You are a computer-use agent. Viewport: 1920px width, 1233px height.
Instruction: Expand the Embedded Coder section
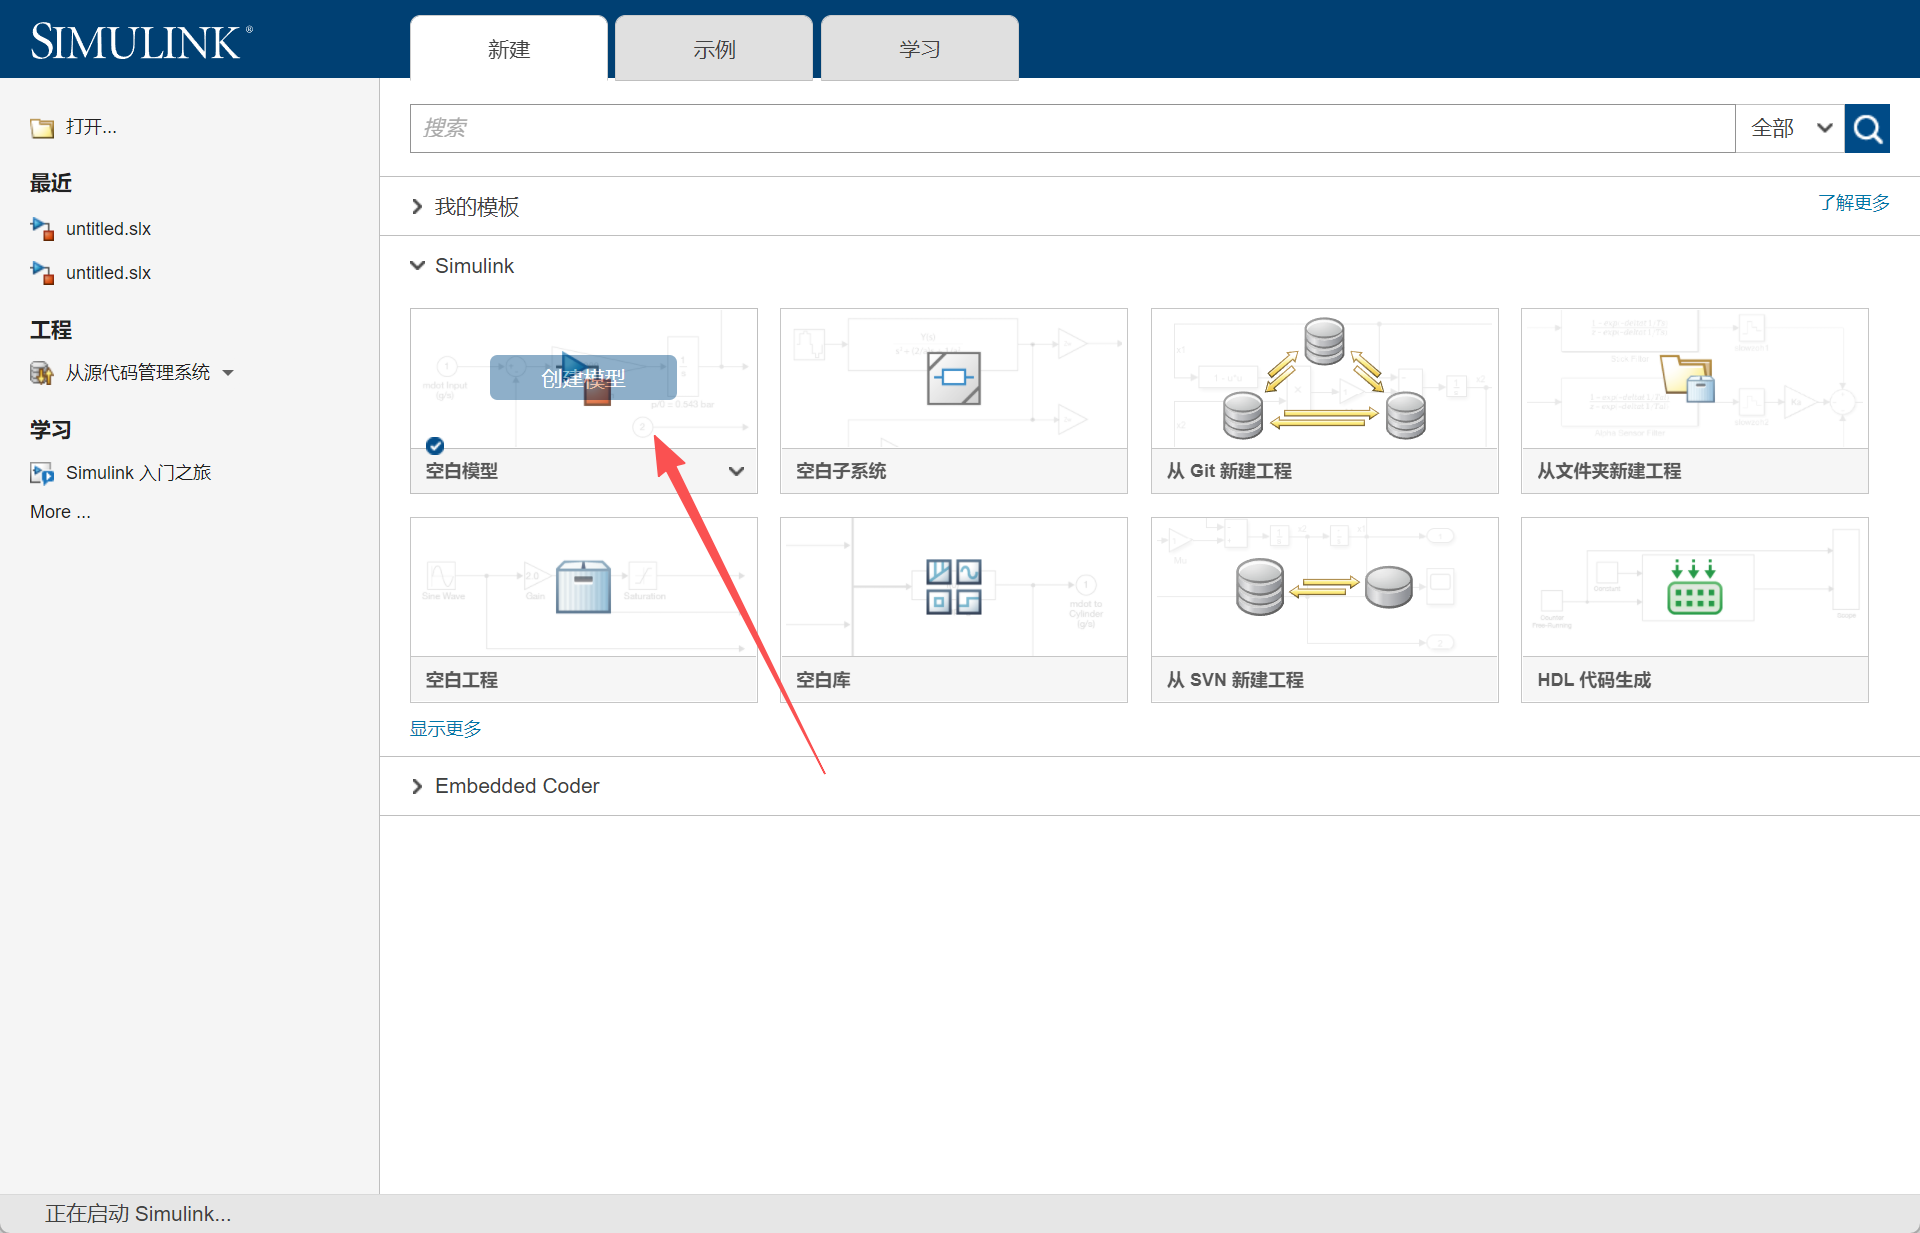coord(417,786)
